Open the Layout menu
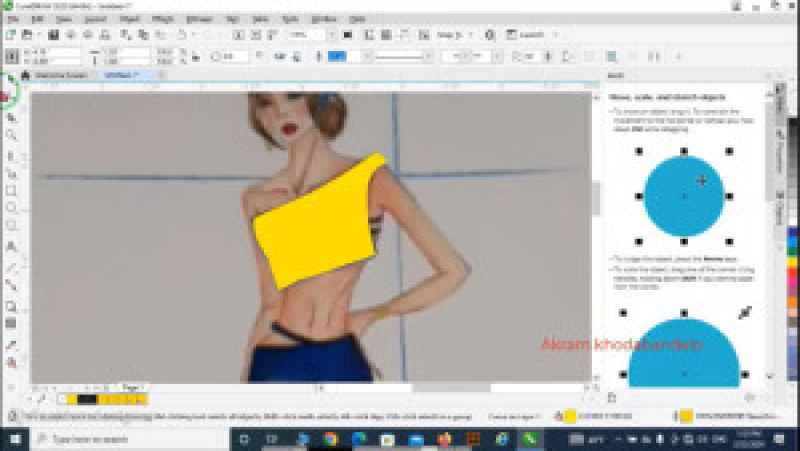800x451 pixels. click(x=95, y=19)
